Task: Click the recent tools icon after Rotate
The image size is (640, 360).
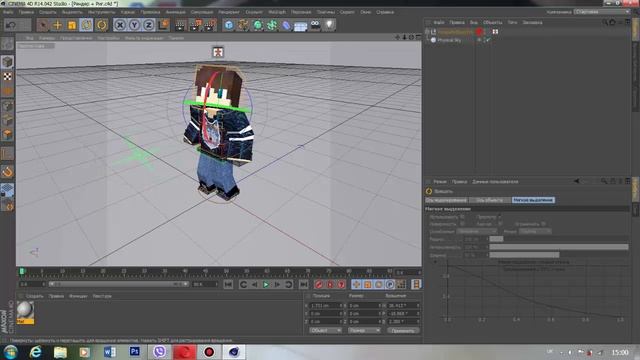Action: [102, 25]
